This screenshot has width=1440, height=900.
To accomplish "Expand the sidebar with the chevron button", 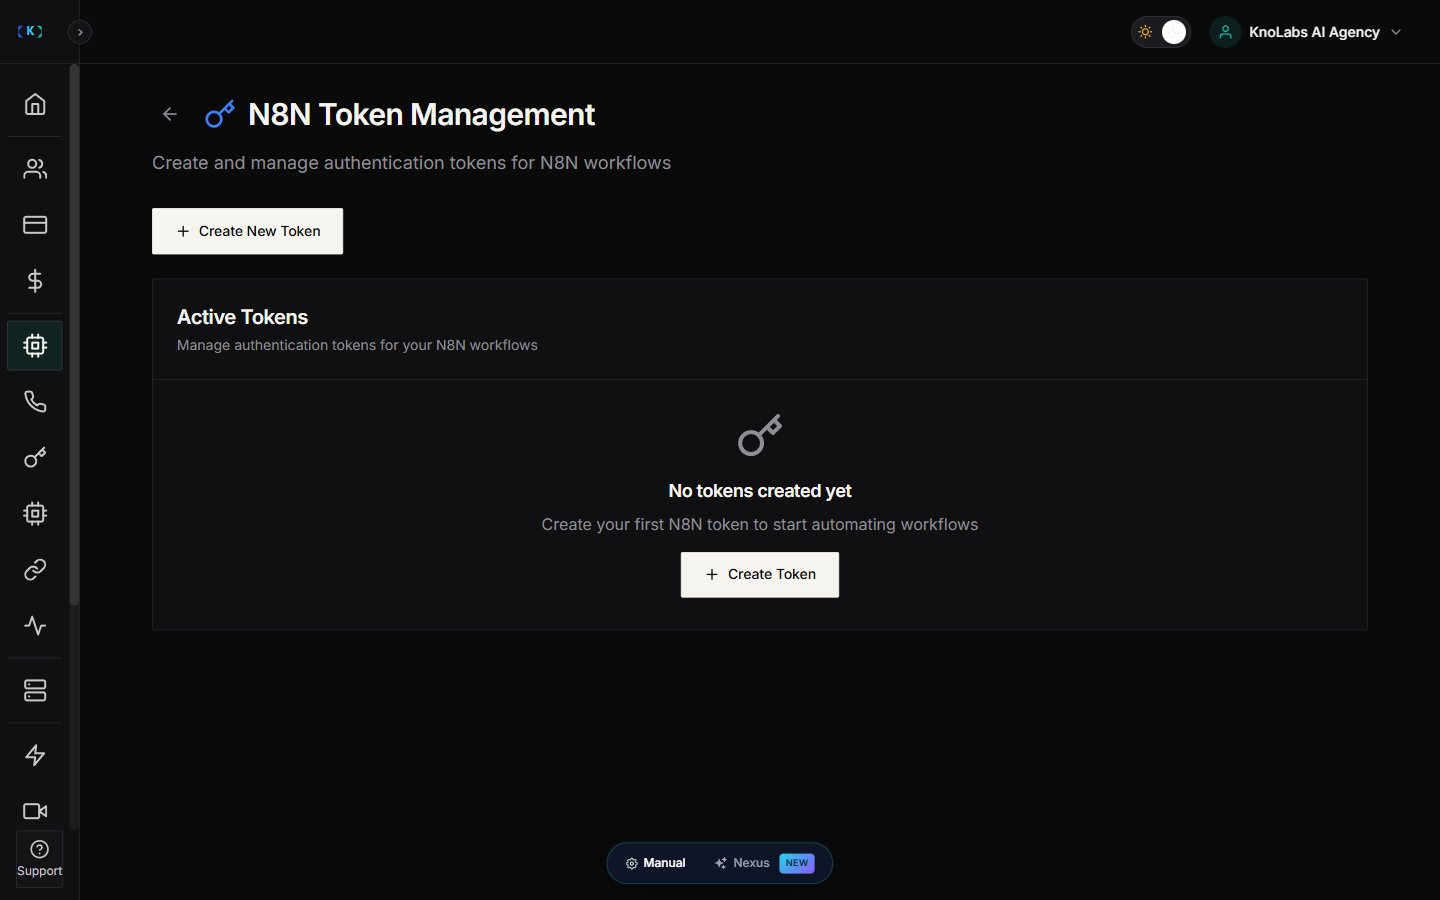I will click(80, 32).
